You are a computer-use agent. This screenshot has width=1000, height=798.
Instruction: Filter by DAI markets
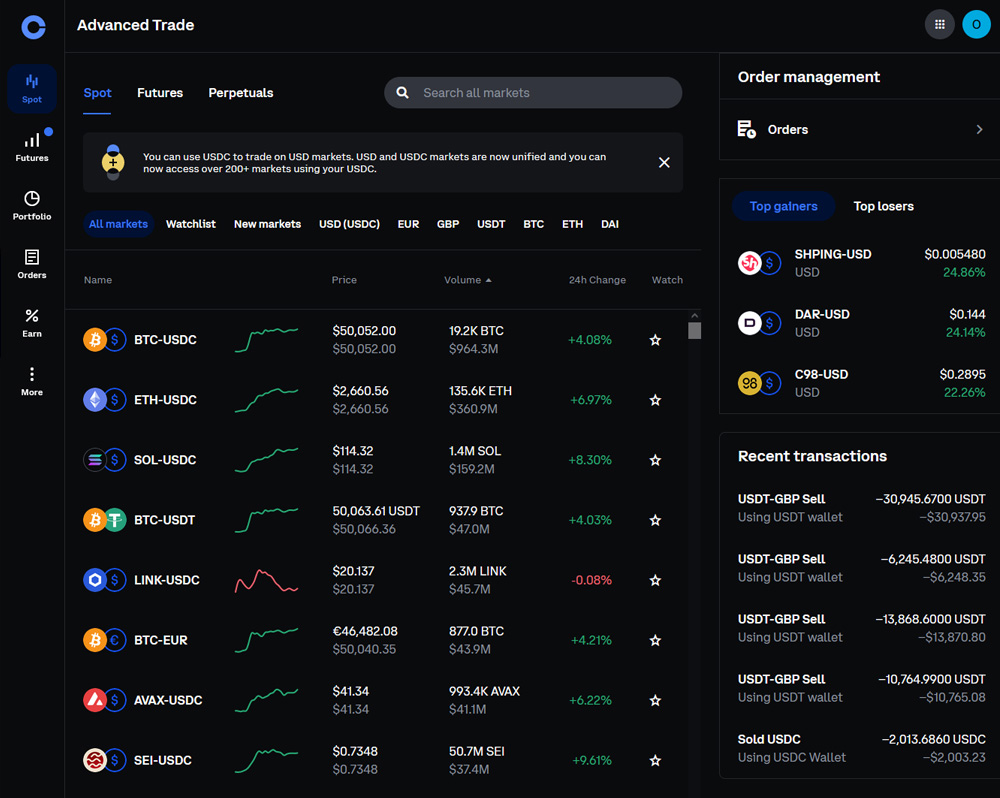click(x=610, y=224)
